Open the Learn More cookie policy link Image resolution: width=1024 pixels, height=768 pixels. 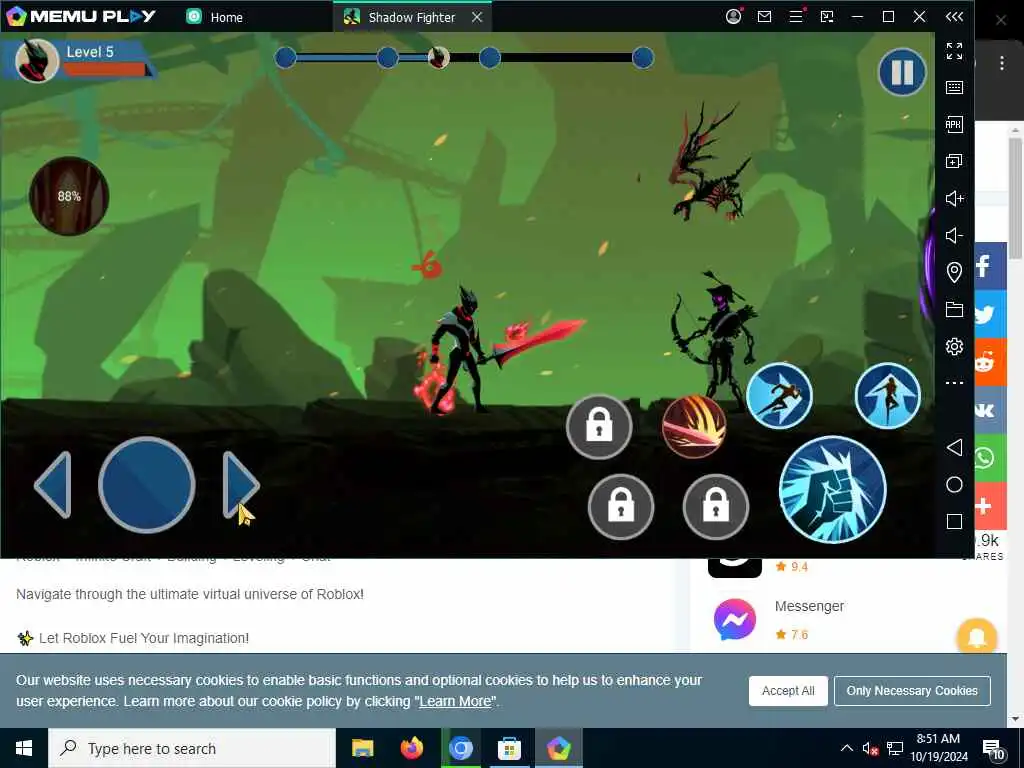pyautogui.click(x=455, y=701)
